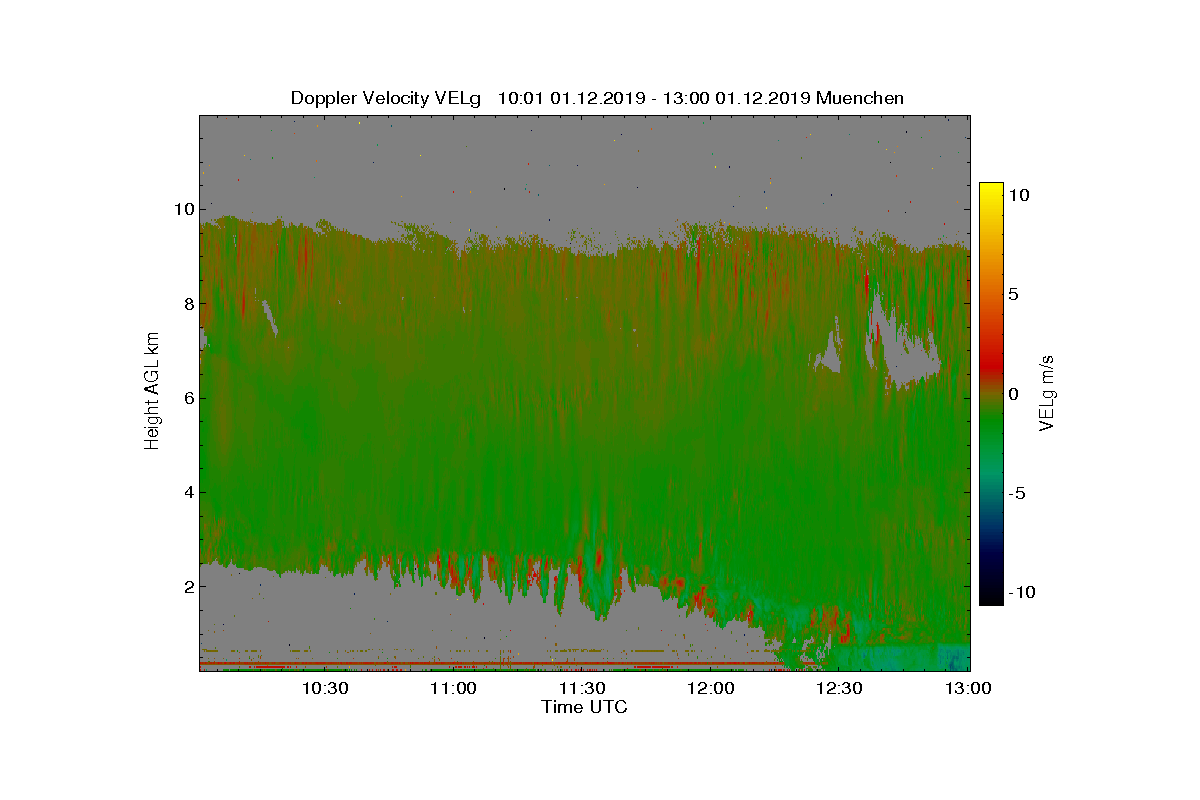1200x800 pixels.
Task: Click the height axis tick label '2'
Action: pyautogui.click(x=188, y=586)
